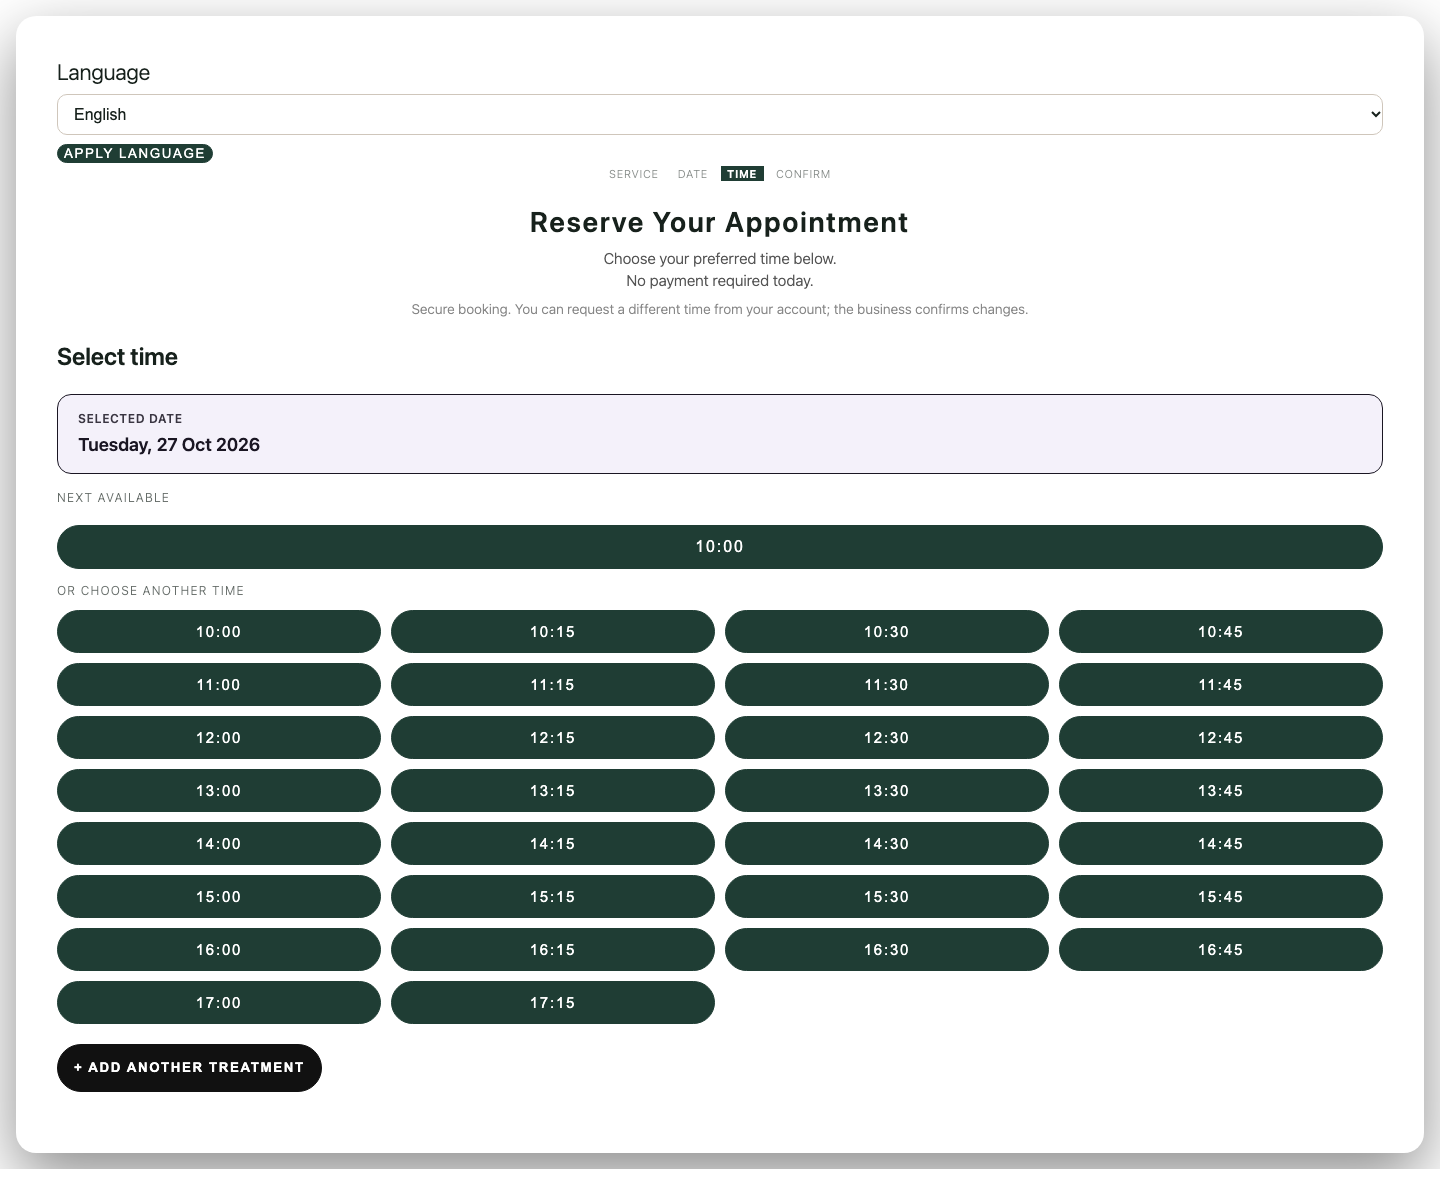Select the 16:45 time slot
The image size is (1440, 1200).
point(1221,950)
